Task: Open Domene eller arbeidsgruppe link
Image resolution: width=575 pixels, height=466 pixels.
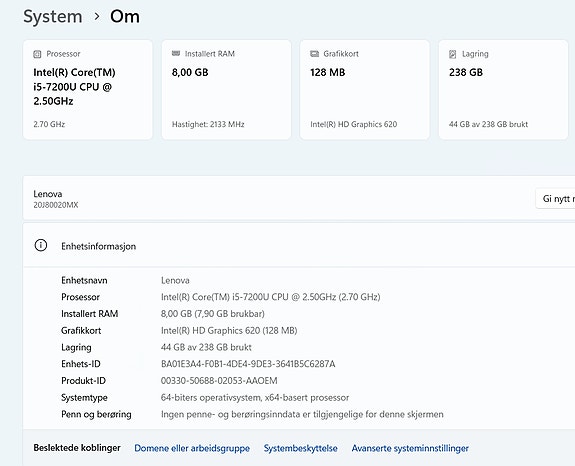Action: pyautogui.click(x=192, y=448)
